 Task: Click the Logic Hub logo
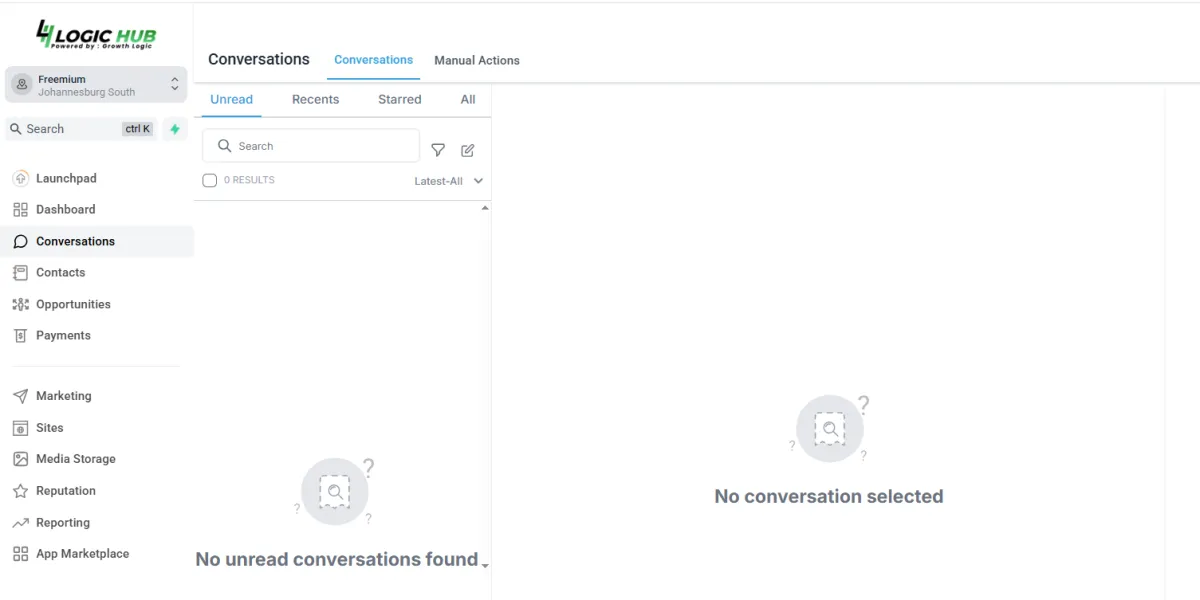coord(96,35)
